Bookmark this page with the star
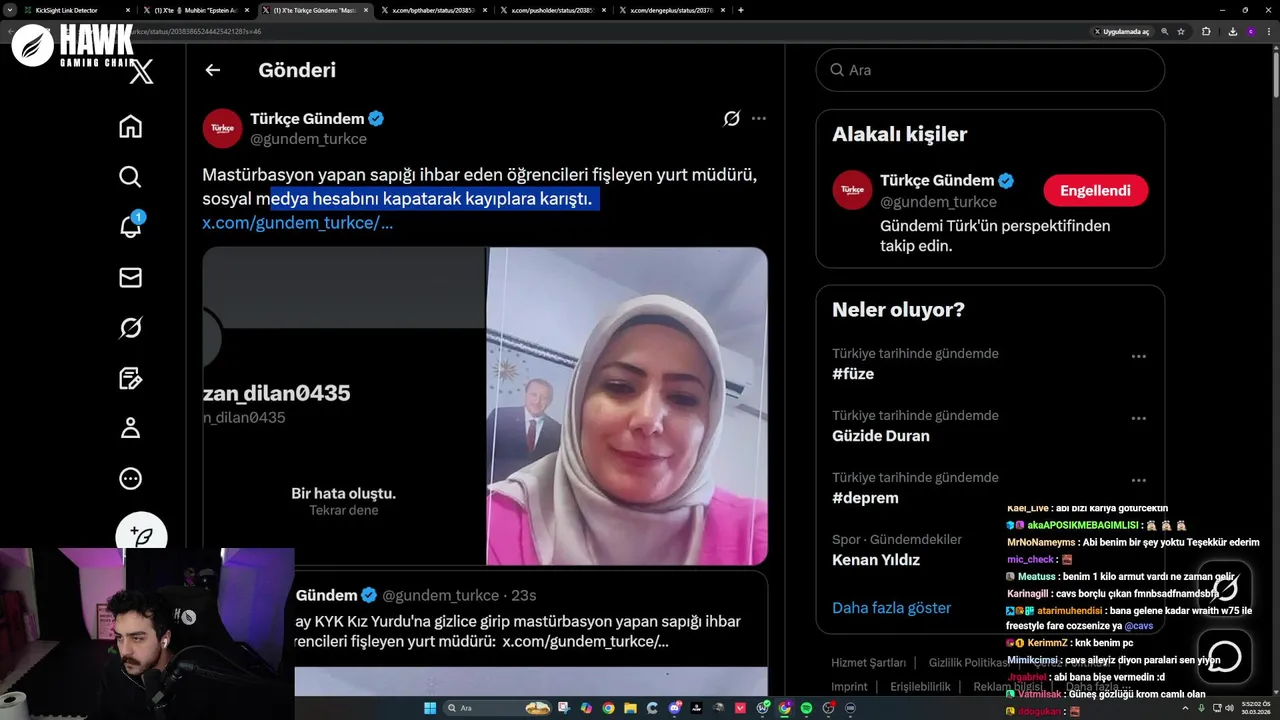This screenshot has height=720, width=1280. coord(1181,32)
